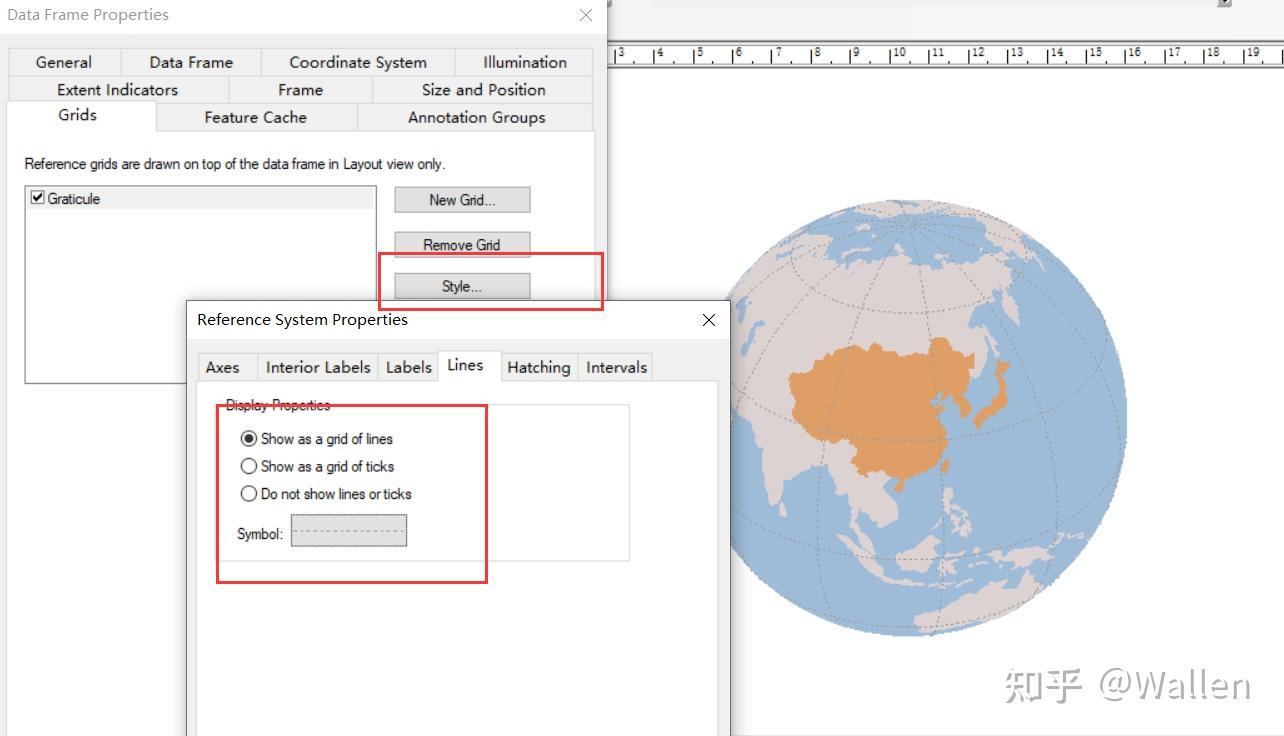Image resolution: width=1284 pixels, height=736 pixels.
Task: Select the Graticule entry in the grids list
Action: point(71,197)
